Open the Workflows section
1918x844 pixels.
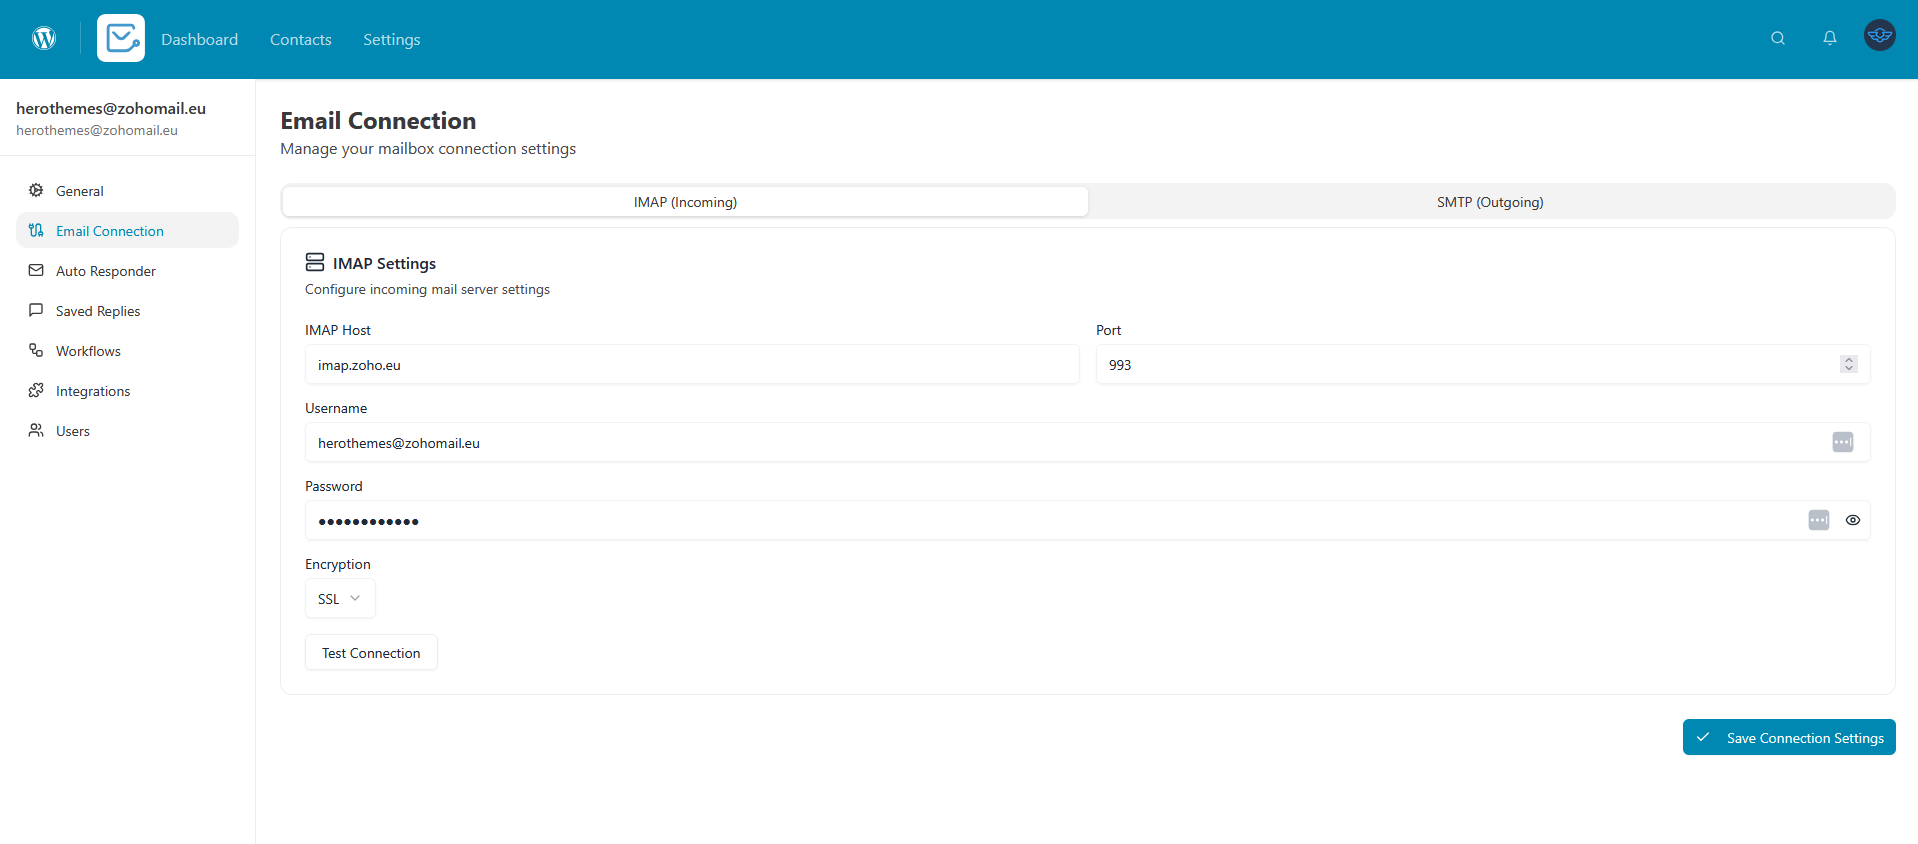point(88,351)
